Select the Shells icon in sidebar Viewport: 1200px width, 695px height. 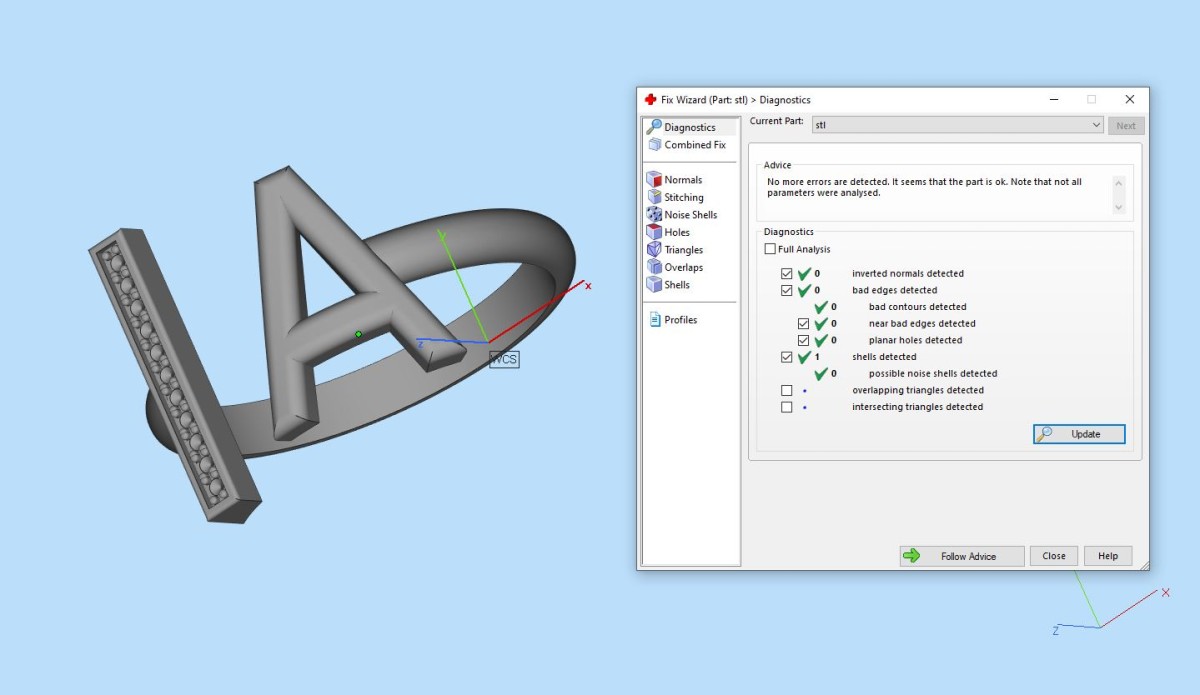[x=654, y=285]
